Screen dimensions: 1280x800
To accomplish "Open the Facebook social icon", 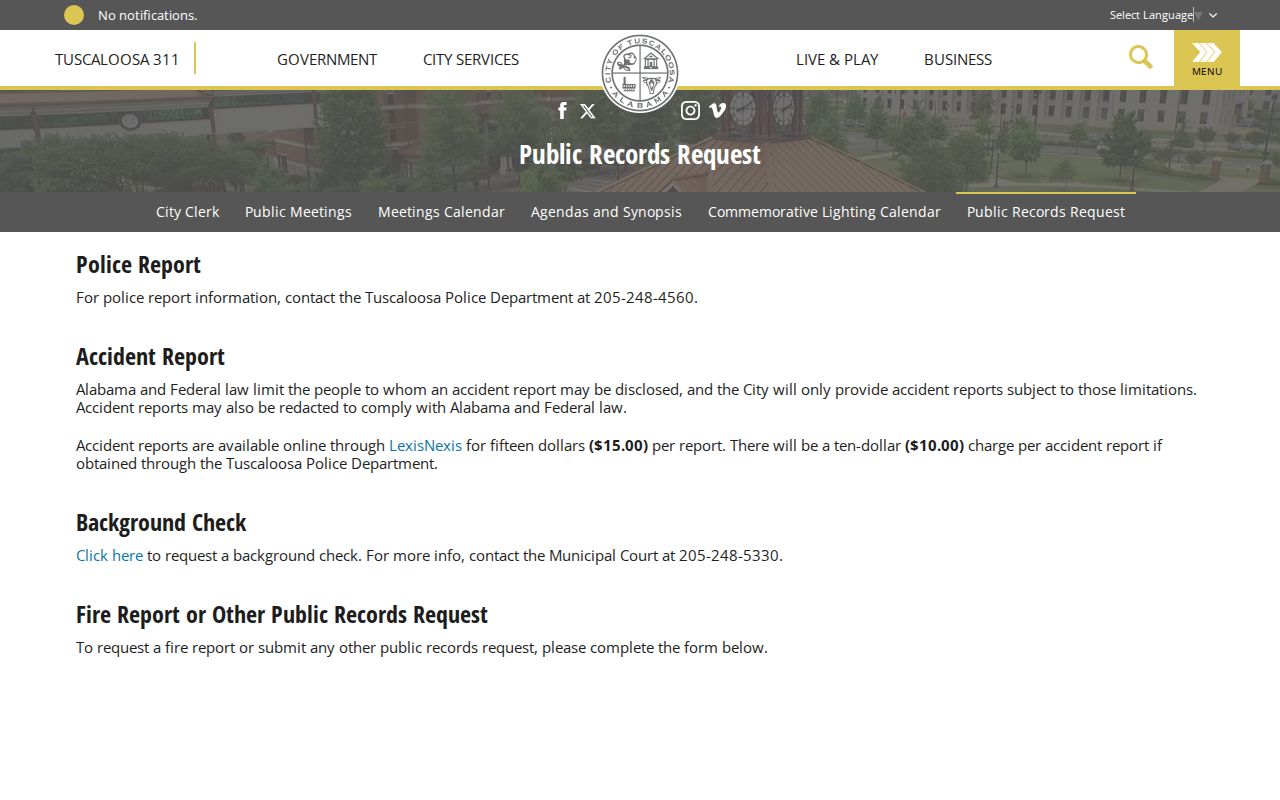I will pyautogui.click(x=562, y=111).
